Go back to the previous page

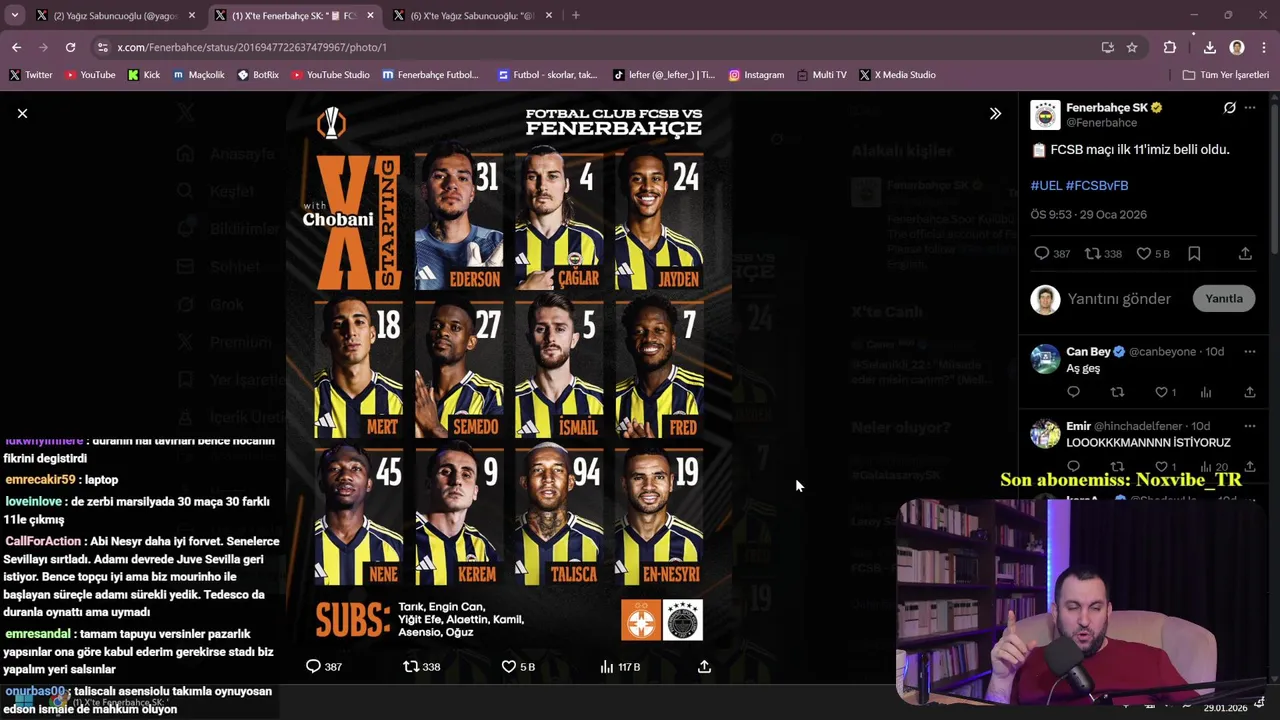click(16, 47)
